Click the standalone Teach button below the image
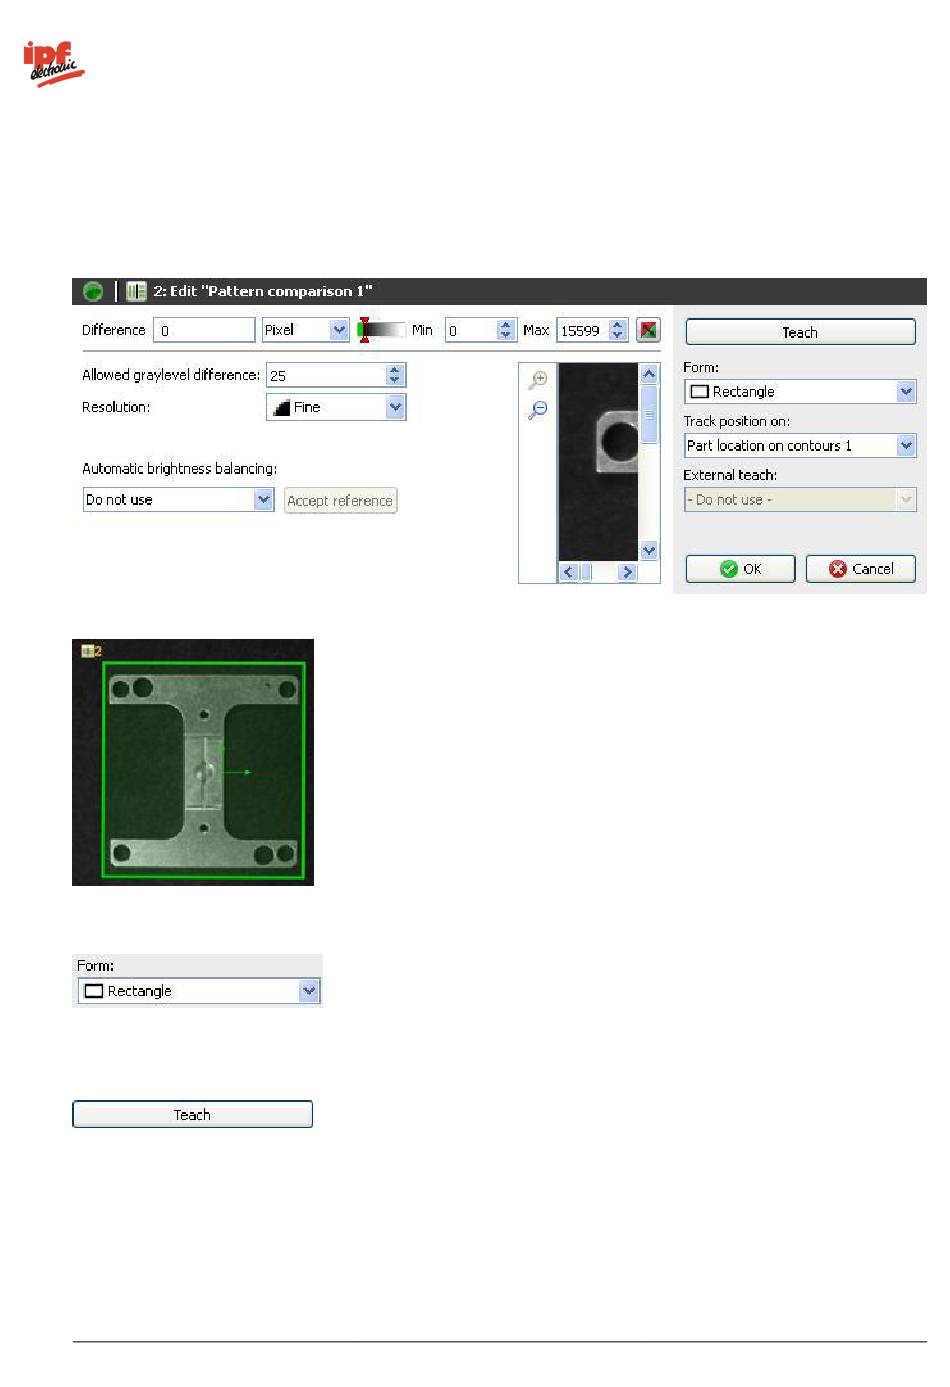This screenshot has width=950, height=1387. tap(192, 1114)
